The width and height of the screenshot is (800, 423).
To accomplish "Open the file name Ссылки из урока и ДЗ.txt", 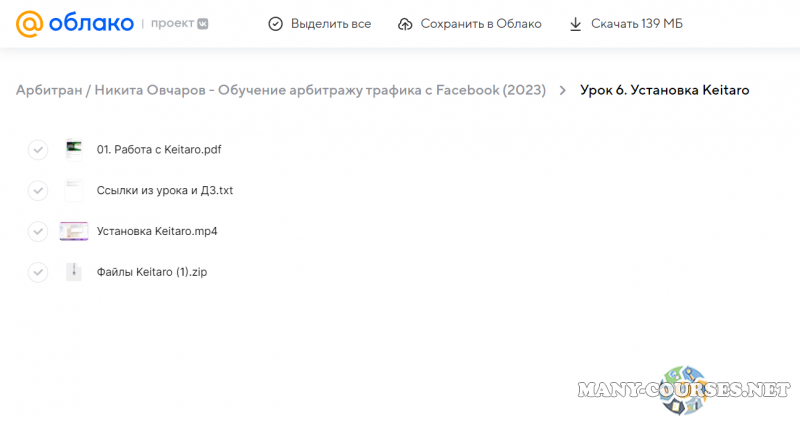I will coord(165,190).
